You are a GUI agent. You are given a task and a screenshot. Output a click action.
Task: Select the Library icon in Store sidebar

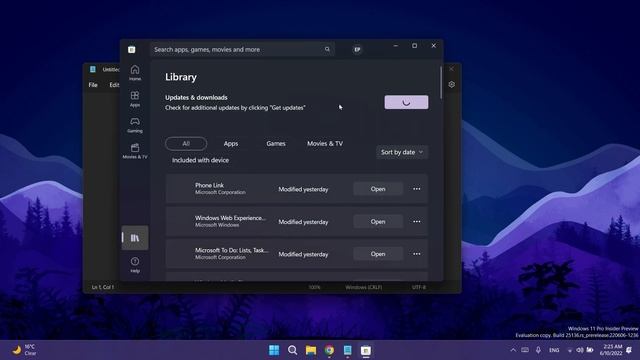135,238
